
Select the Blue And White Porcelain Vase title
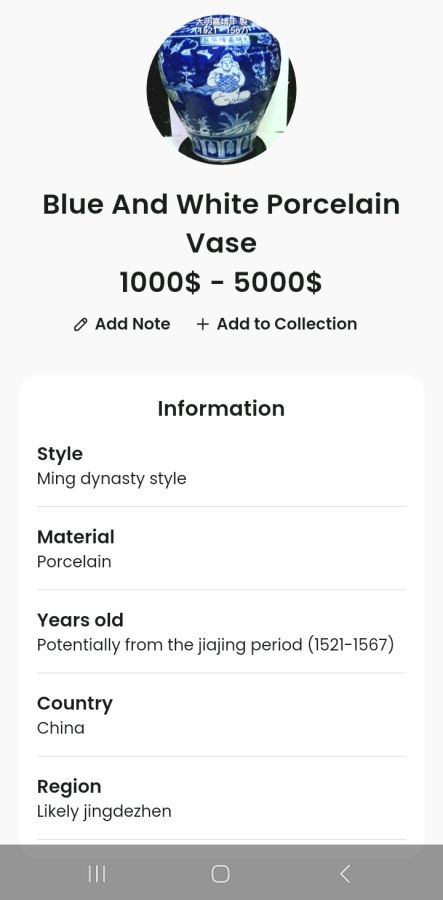[222, 223]
